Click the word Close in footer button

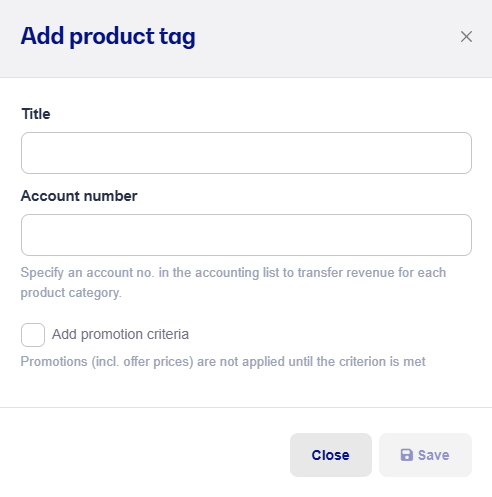(331, 455)
